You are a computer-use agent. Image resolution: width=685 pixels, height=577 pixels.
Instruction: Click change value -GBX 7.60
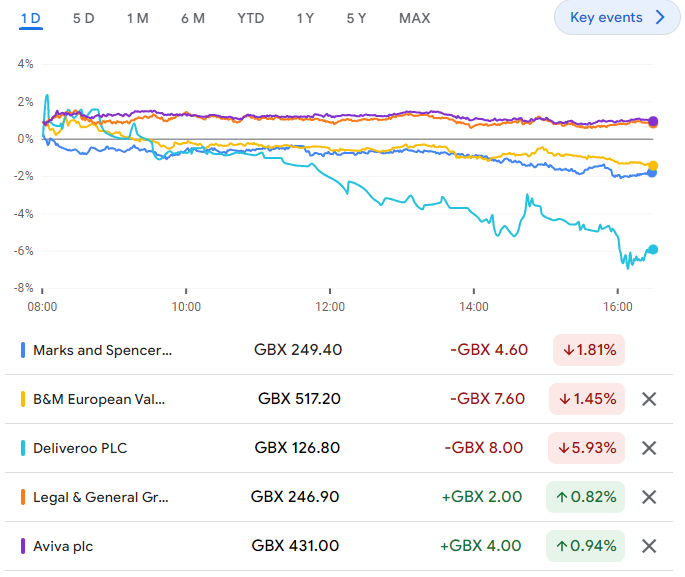coord(487,399)
